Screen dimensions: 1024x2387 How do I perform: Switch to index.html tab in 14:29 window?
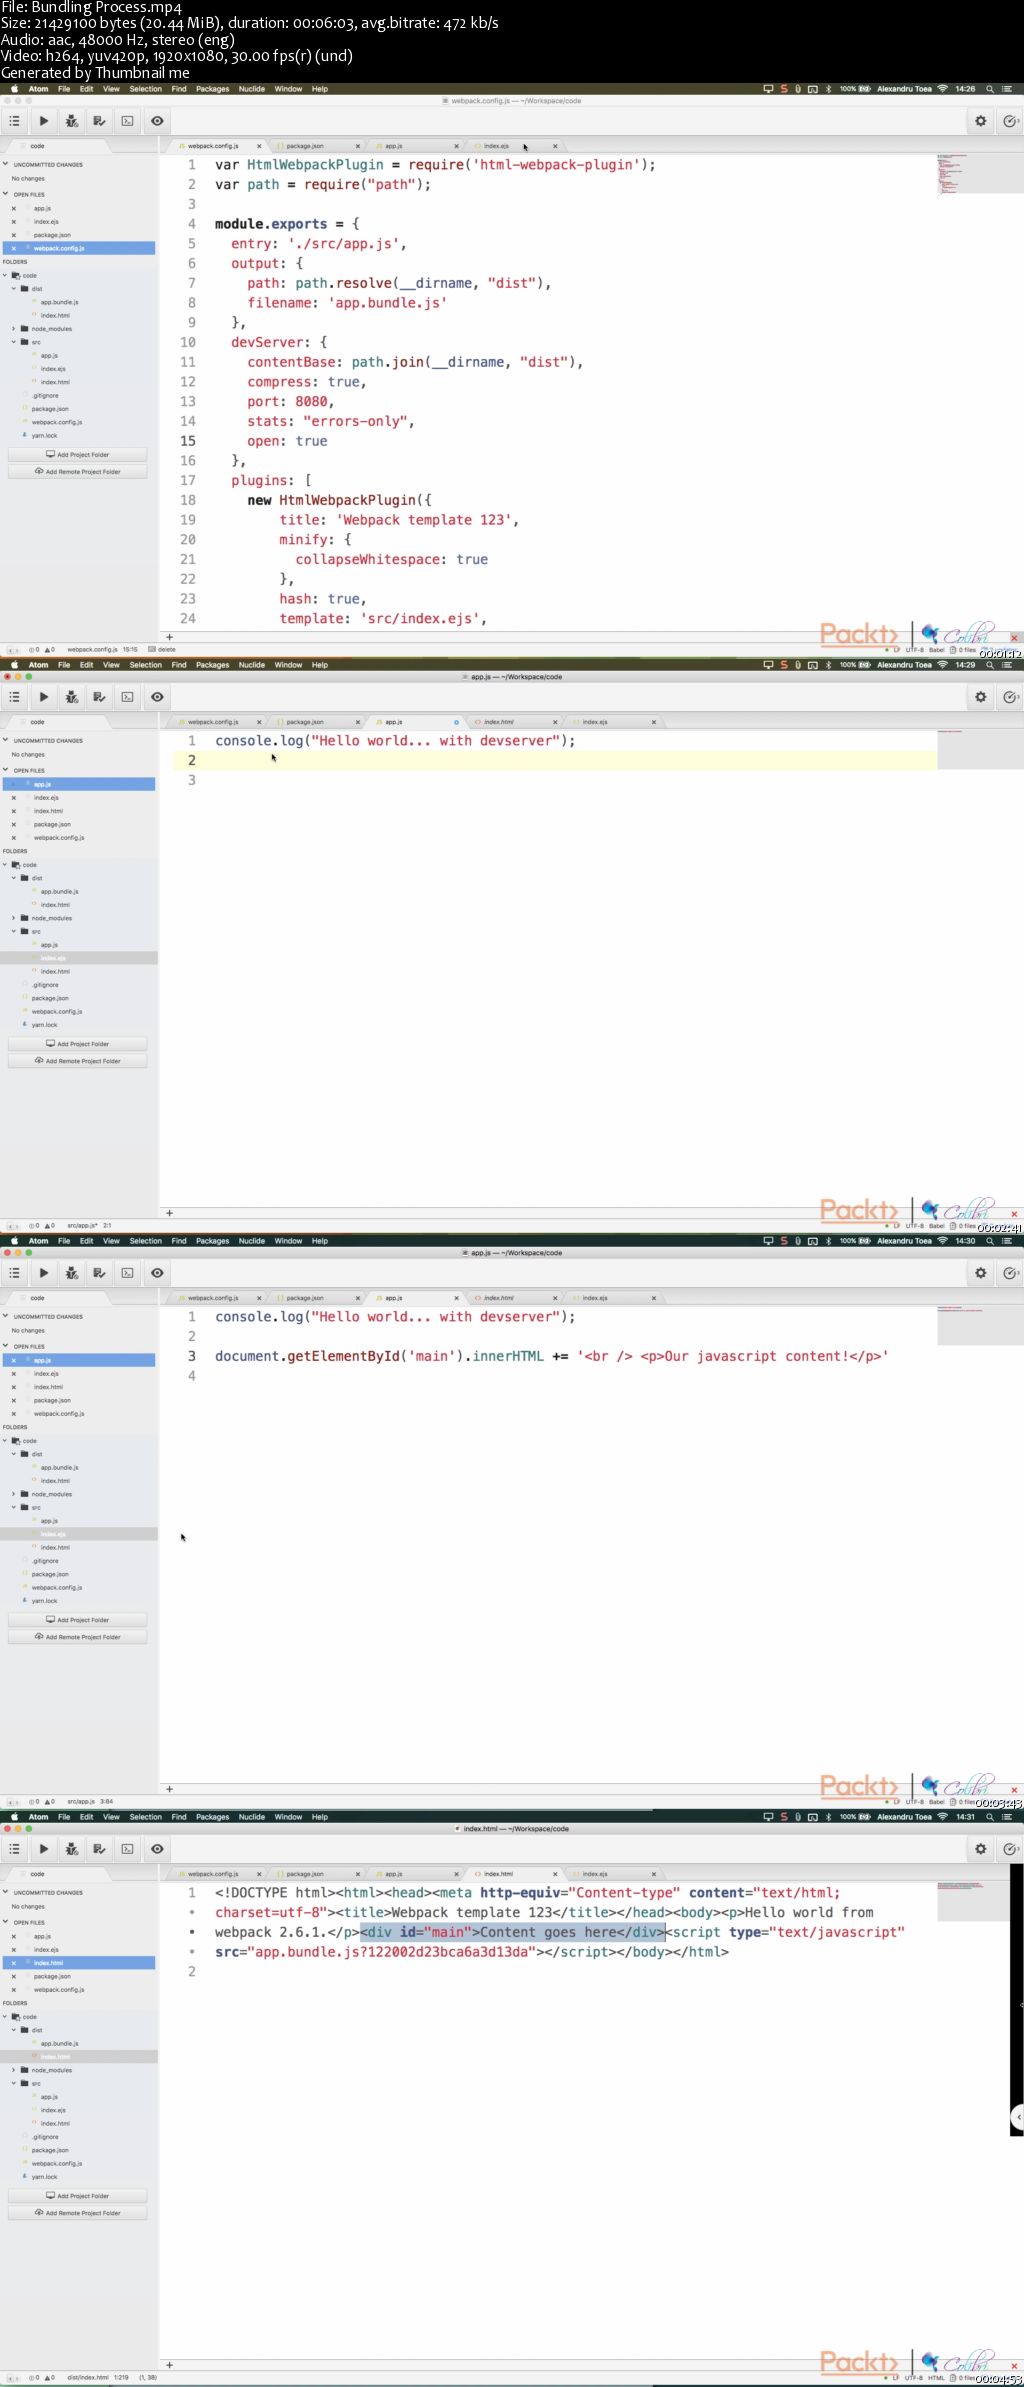click(x=499, y=722)
